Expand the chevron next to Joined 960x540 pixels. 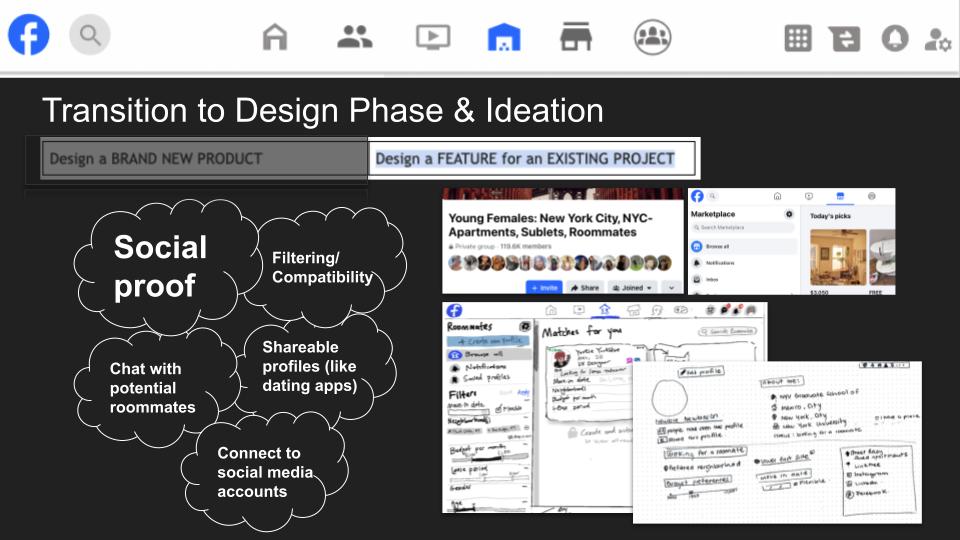(x=672, y=287)
